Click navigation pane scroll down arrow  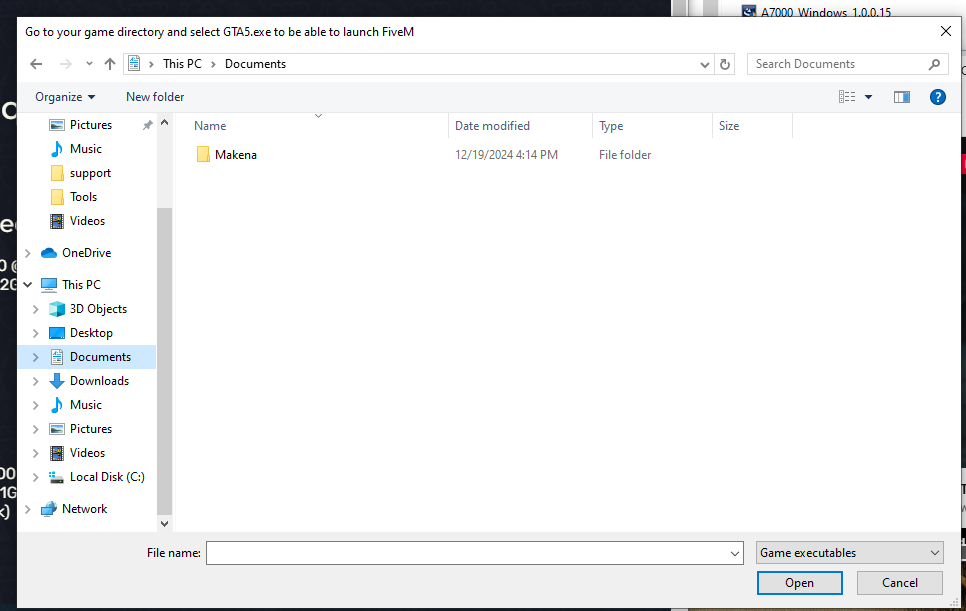click(x=164, y=524)
